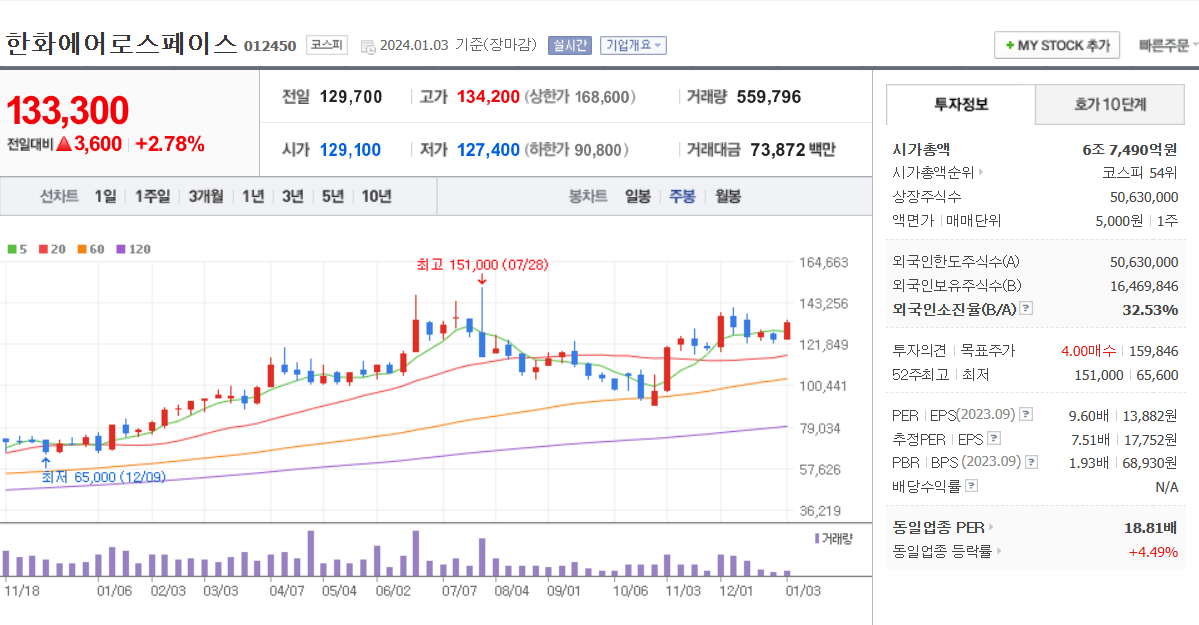Open help icon next to PBR BPS (2023.09)
The width and height of the screenshot is (1199, 625).
point(1032,462)
